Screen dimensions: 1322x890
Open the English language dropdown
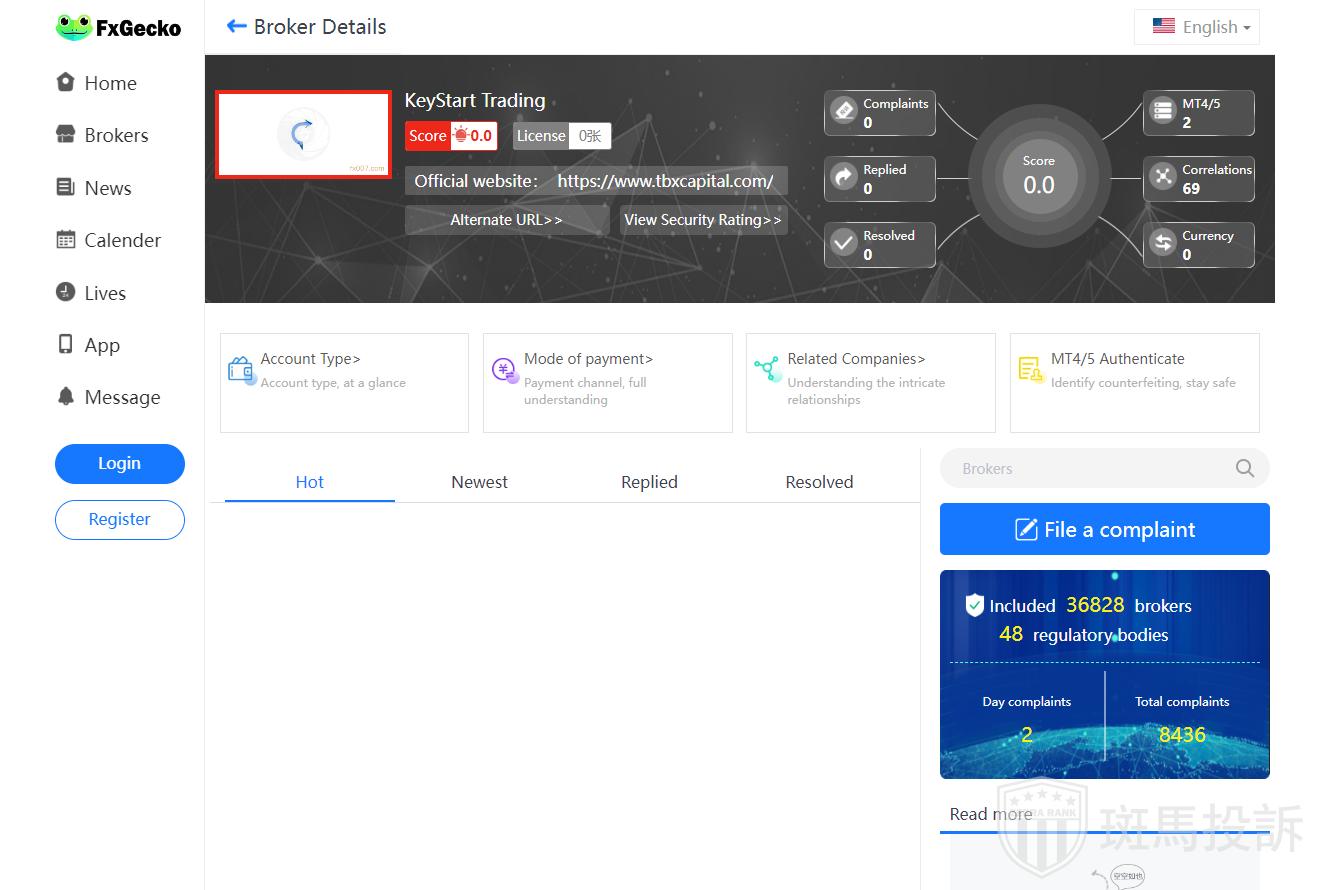click(1197, 27)
